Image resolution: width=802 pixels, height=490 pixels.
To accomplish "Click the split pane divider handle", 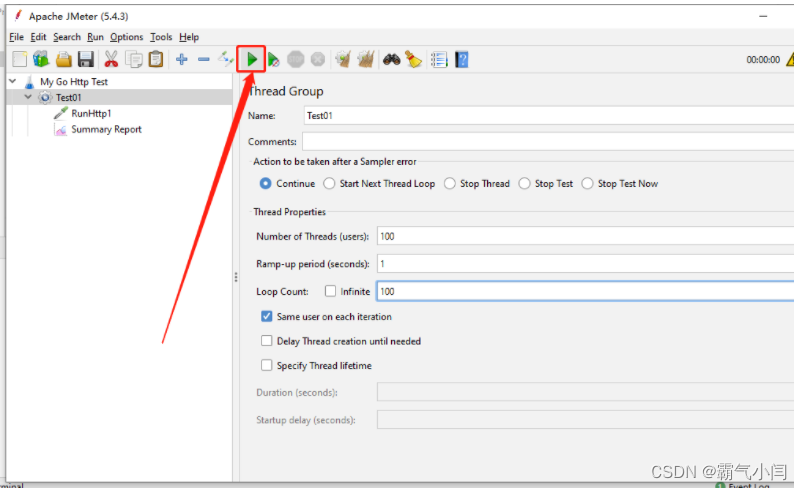I will [236, 277].
